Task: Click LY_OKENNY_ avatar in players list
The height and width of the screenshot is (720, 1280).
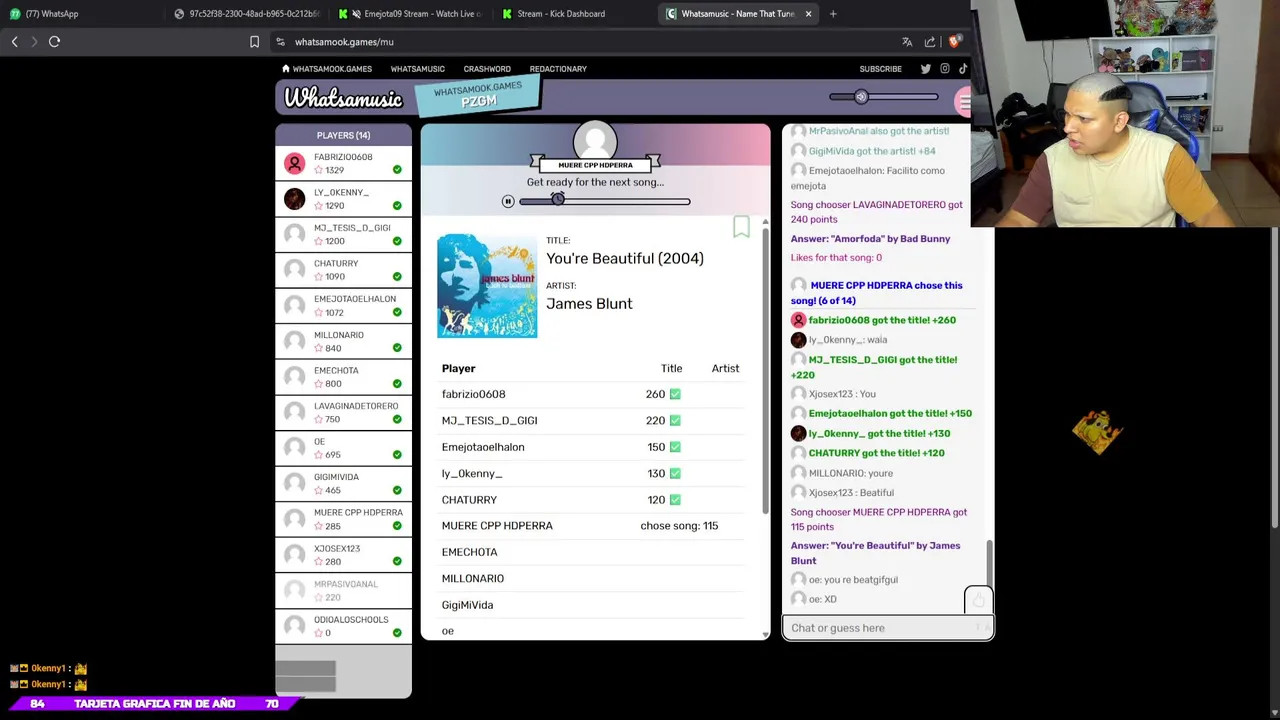Action: click(294, 198)
